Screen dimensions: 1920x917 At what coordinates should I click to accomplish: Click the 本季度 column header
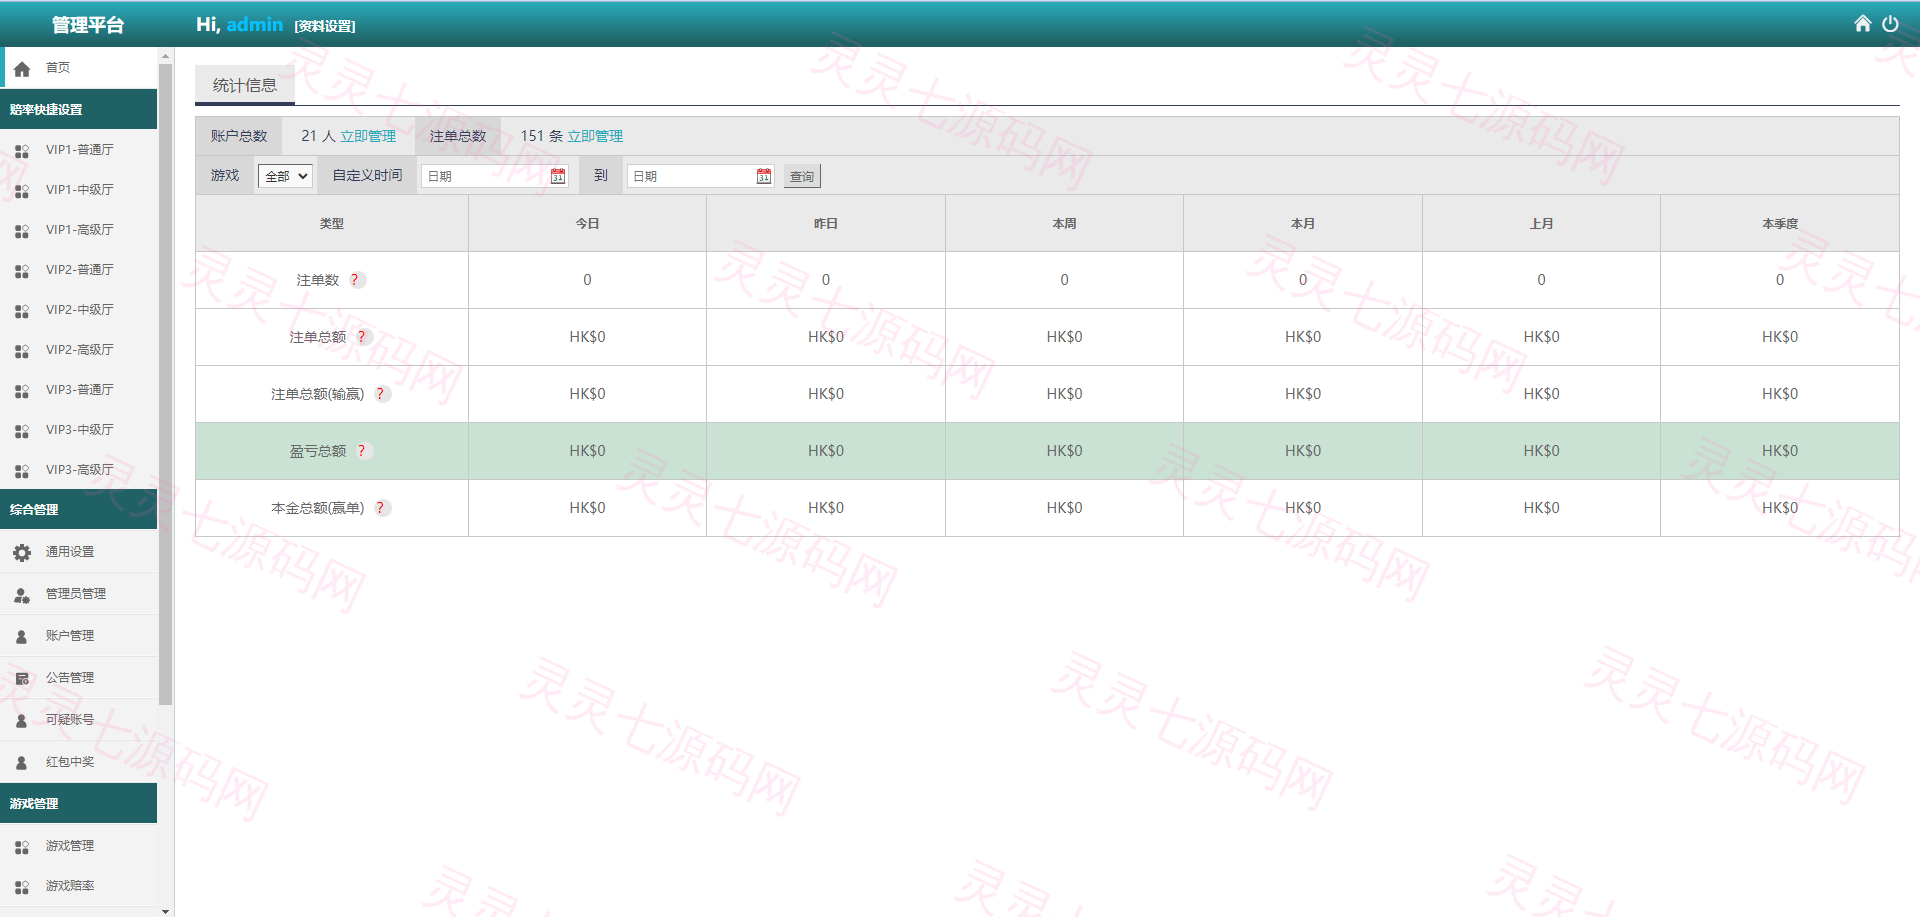pyautogui.click(x=1780, y=224)
